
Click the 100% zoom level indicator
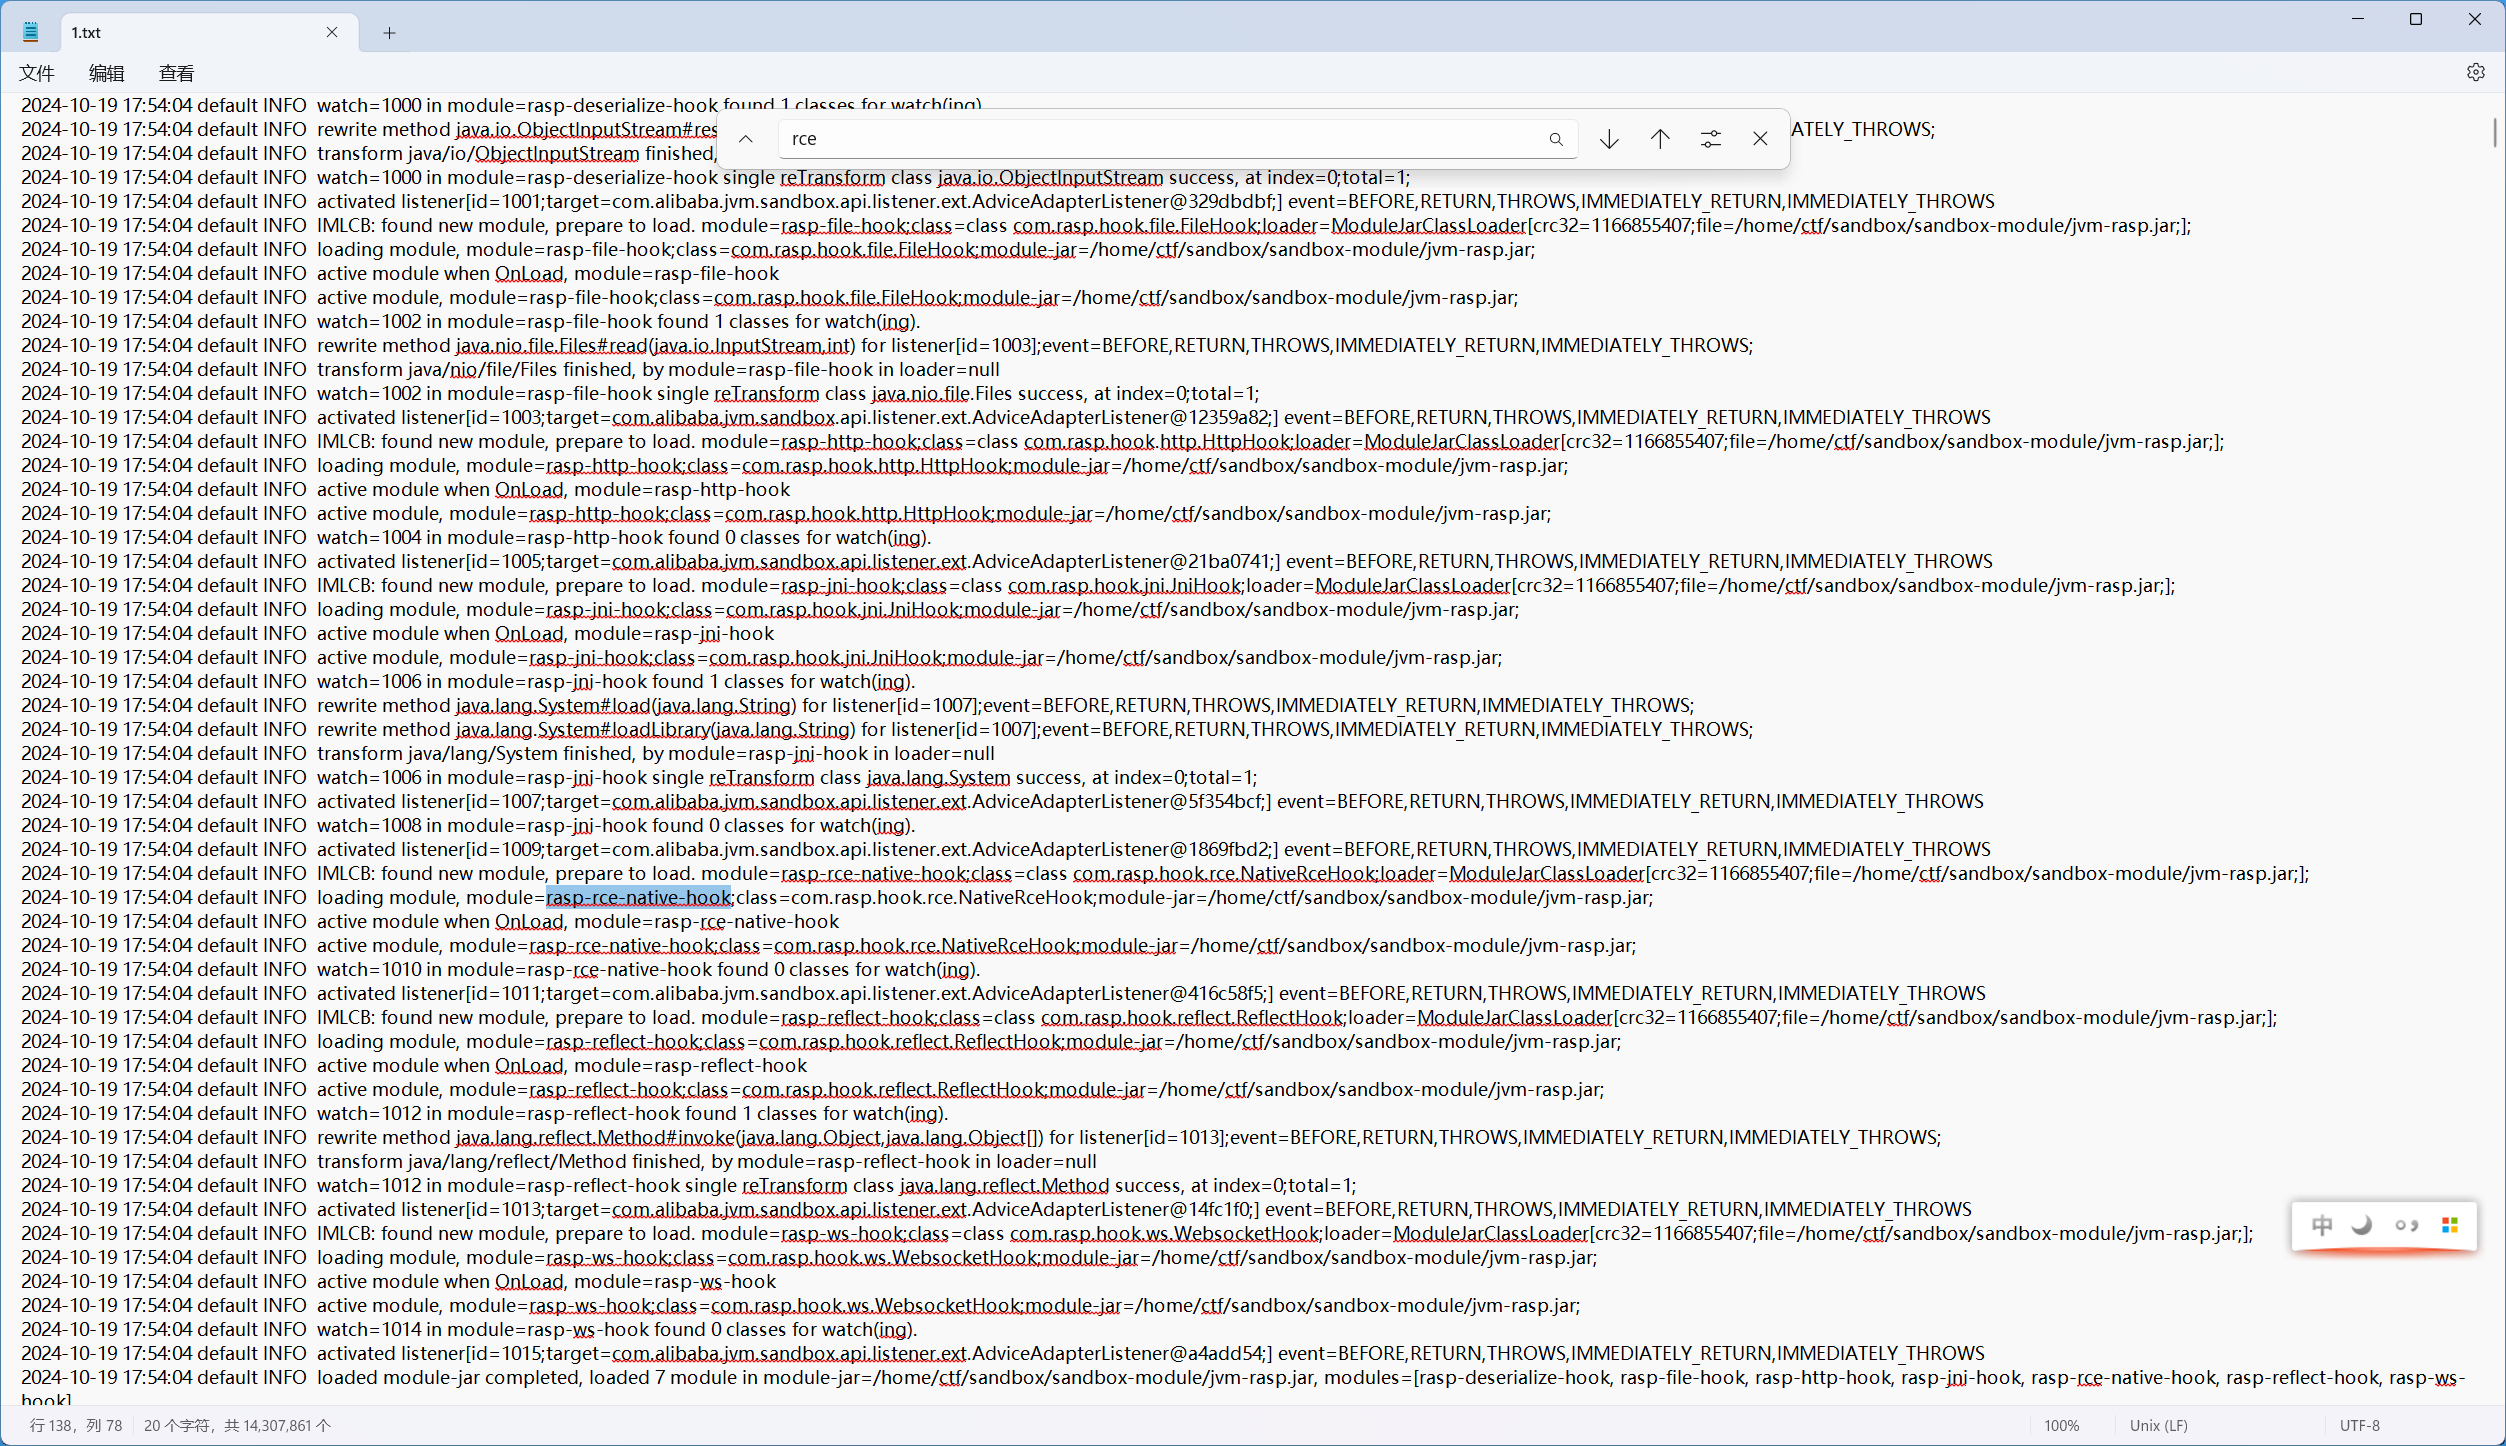coord(2061,1425)
